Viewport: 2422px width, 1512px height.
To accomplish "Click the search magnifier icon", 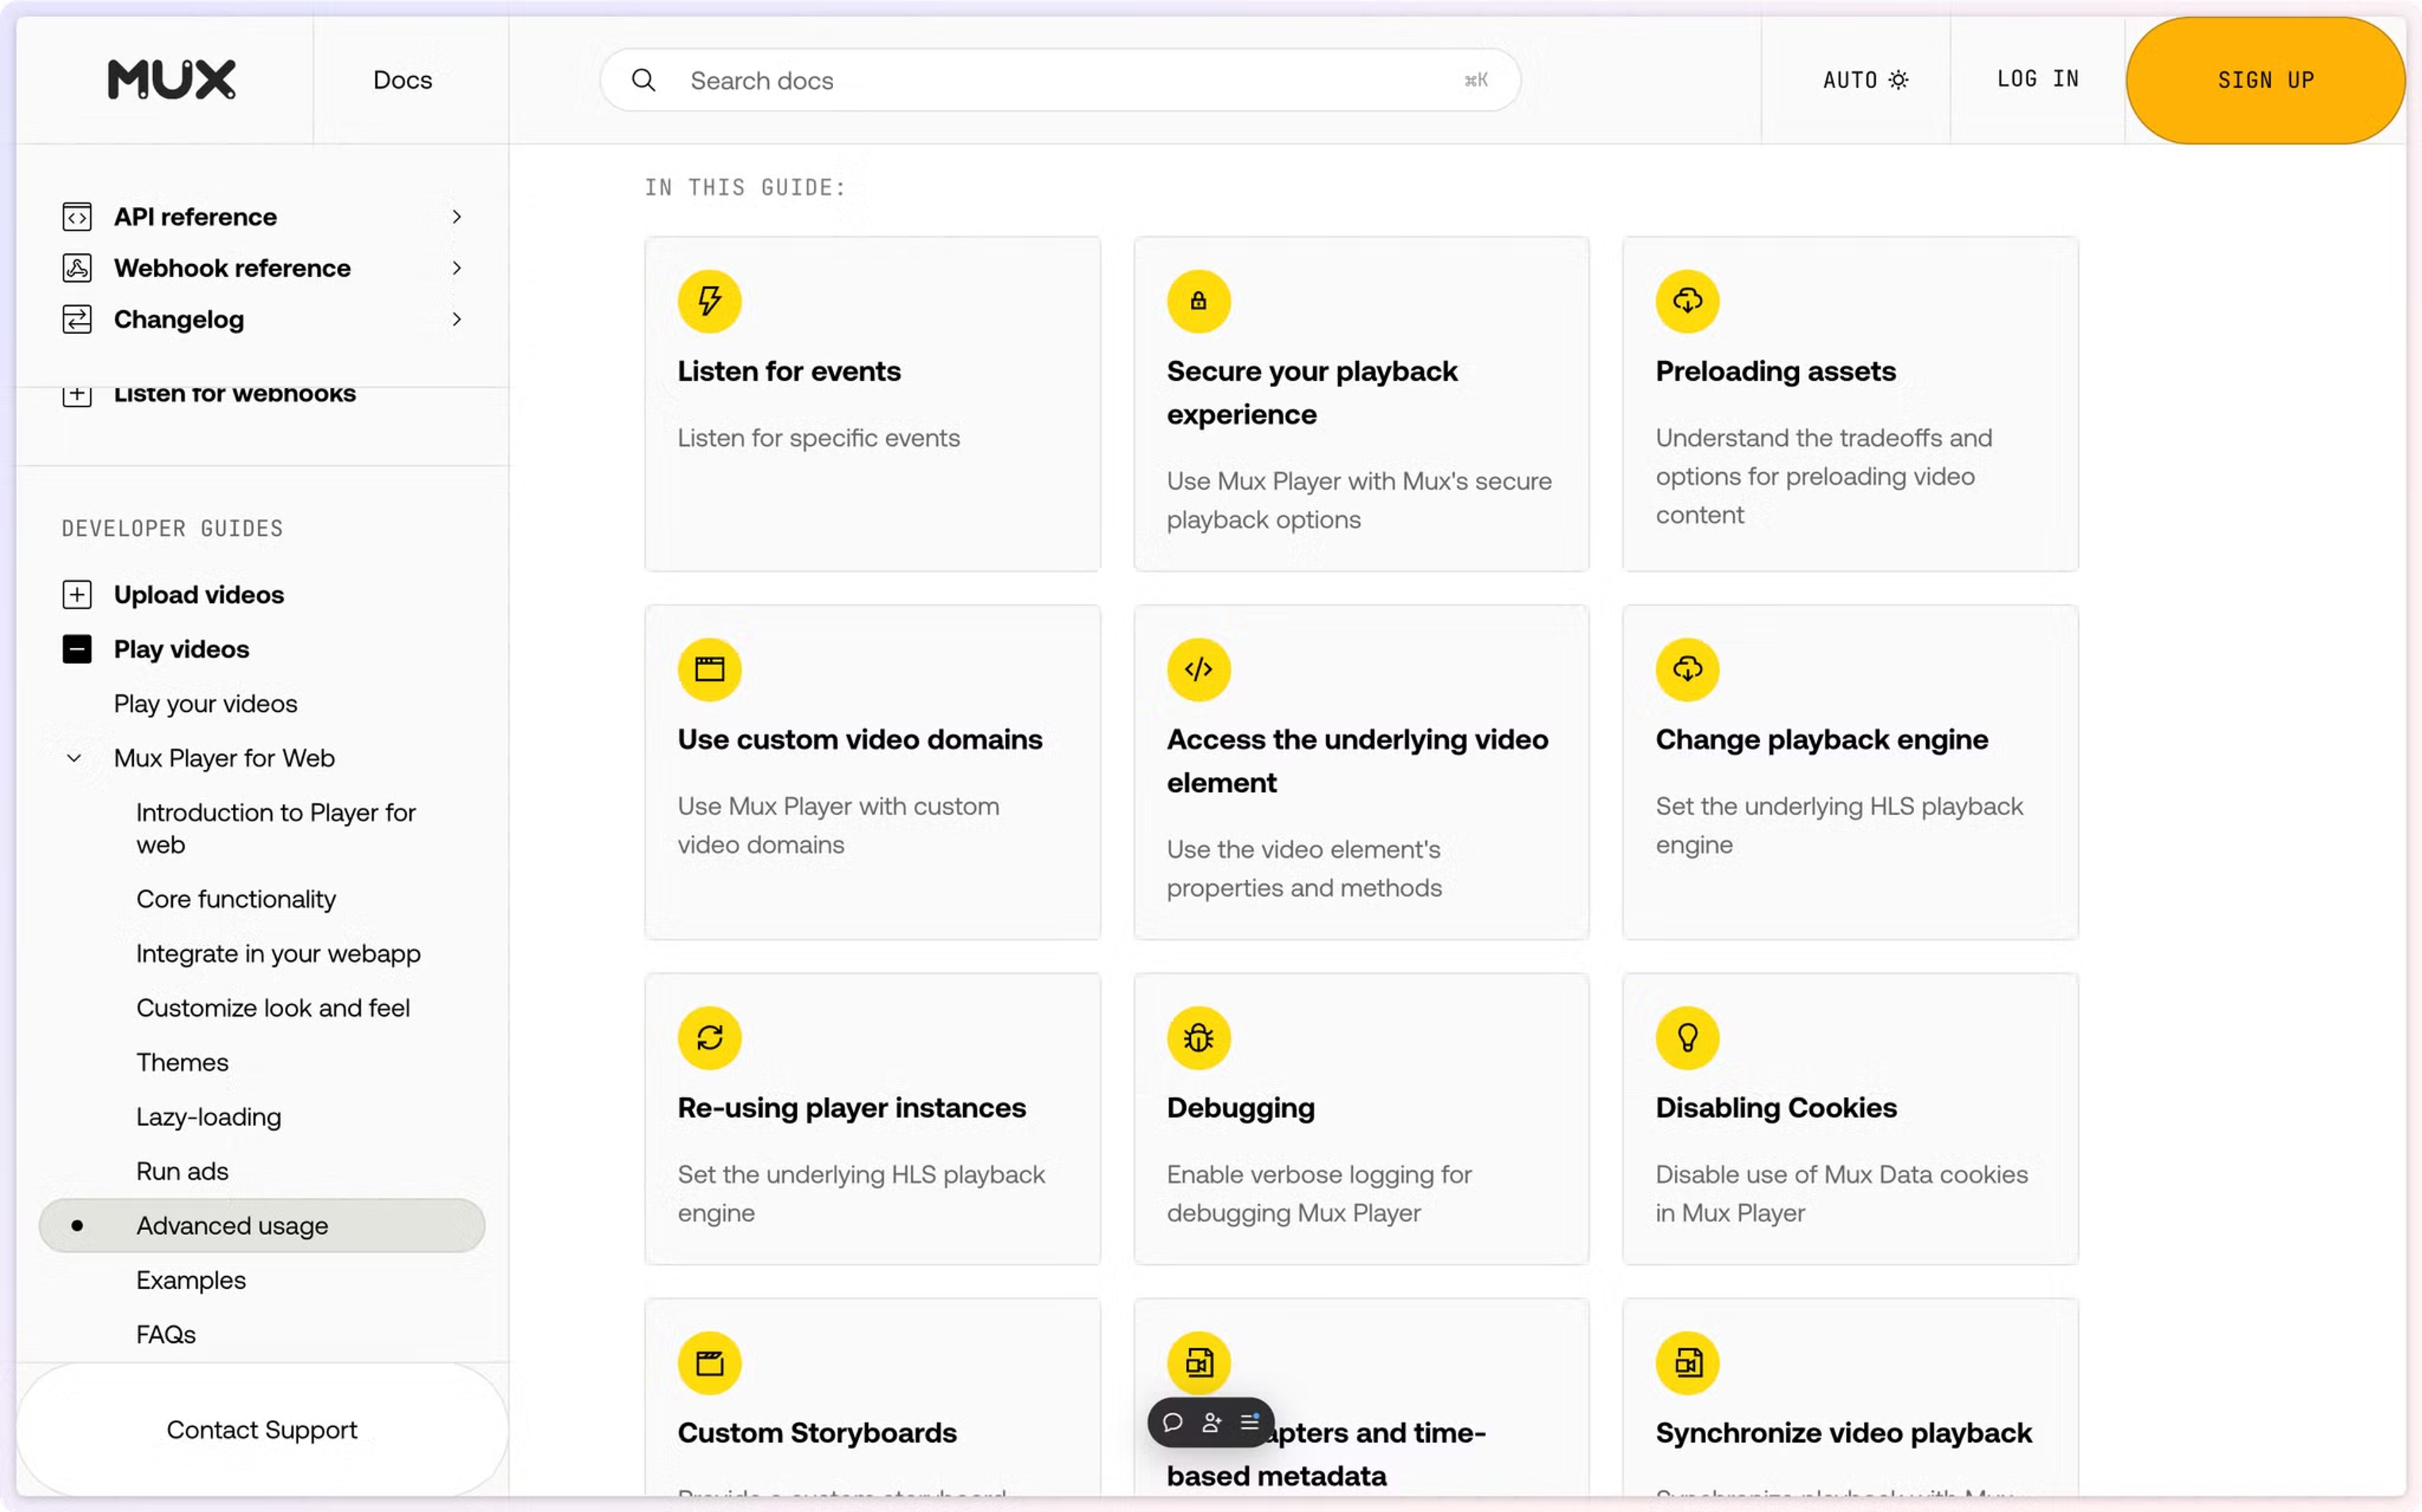I will tap(644, 80).
